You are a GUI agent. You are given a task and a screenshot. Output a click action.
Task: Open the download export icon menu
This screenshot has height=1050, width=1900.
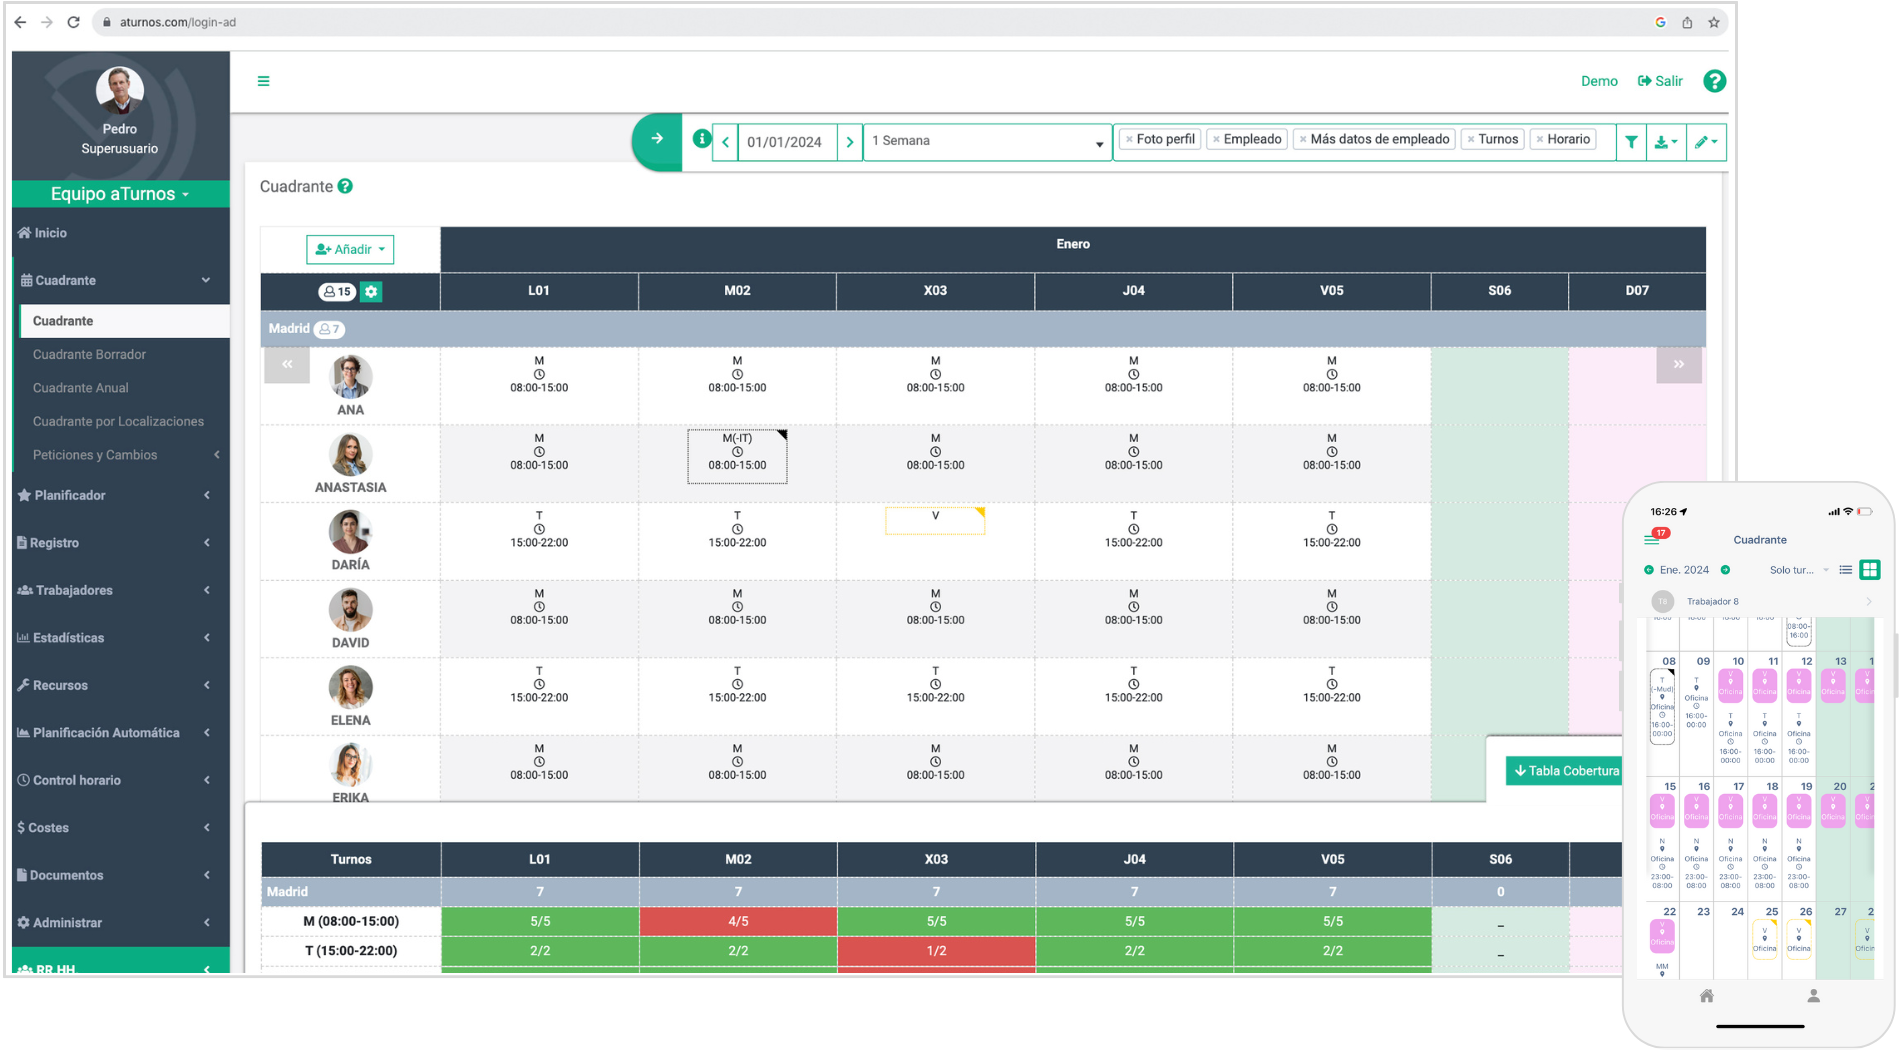coord(1665,142)
